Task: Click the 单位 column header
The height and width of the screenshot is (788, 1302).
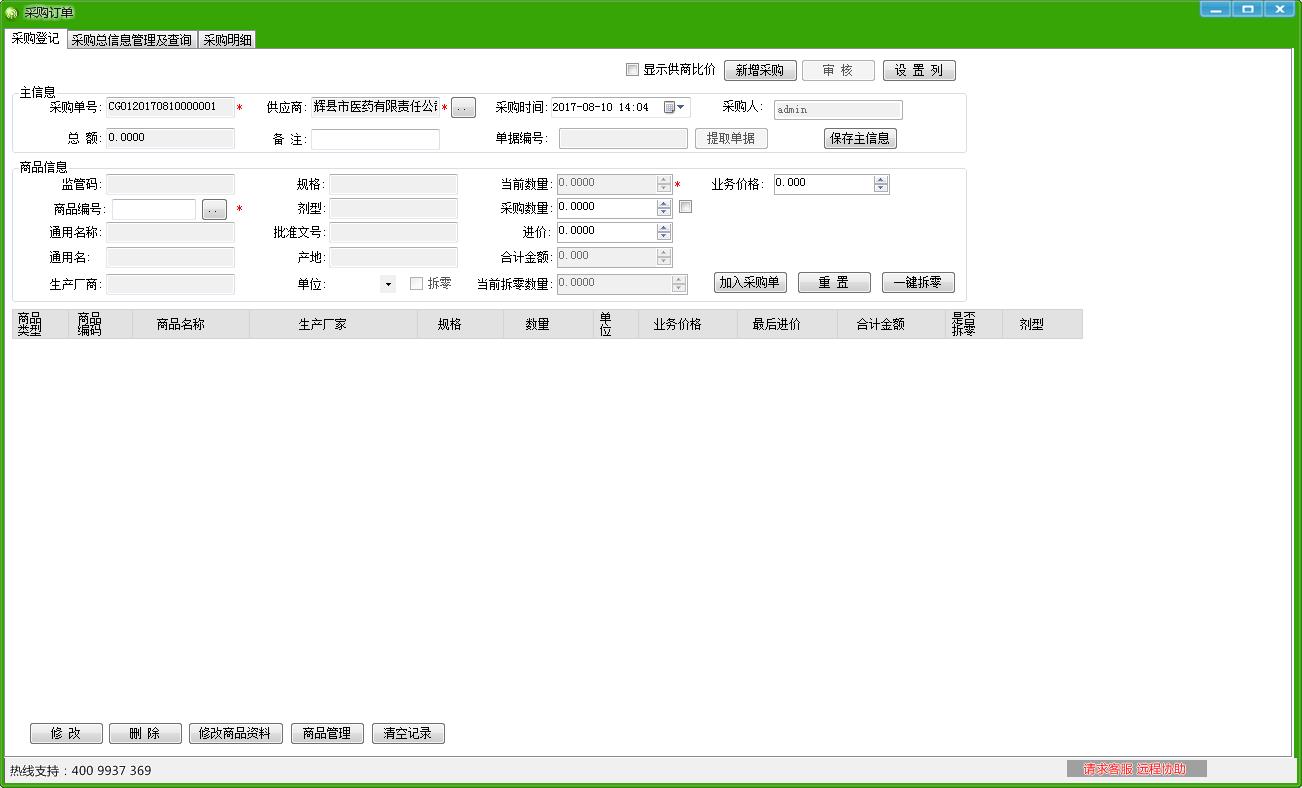Action: click(x=617, y=324)
